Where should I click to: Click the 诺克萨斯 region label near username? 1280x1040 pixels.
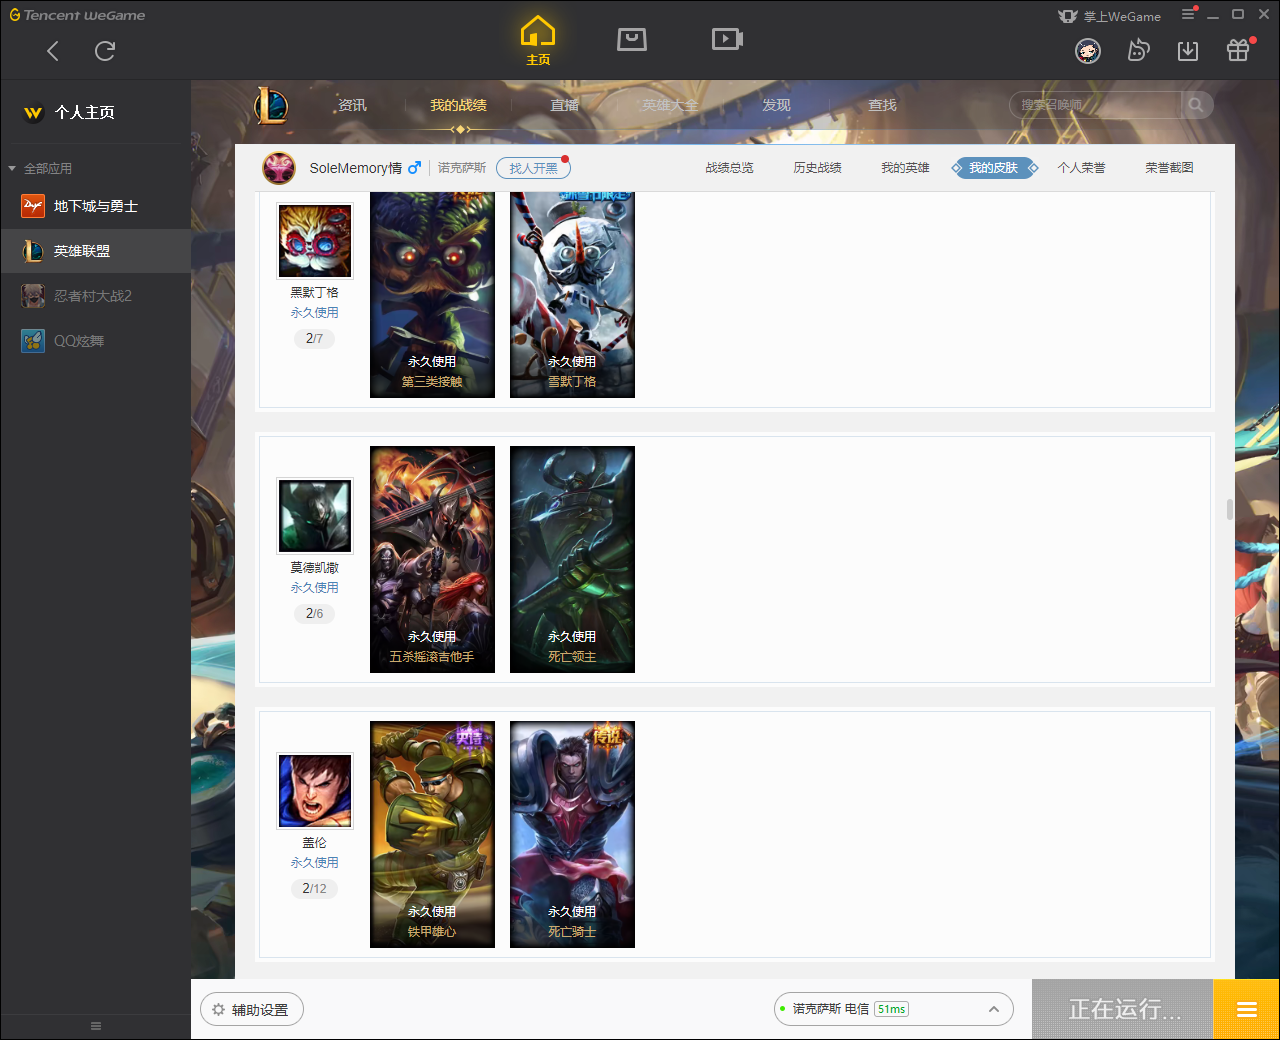pyautogui.click(x=462, y=168)
